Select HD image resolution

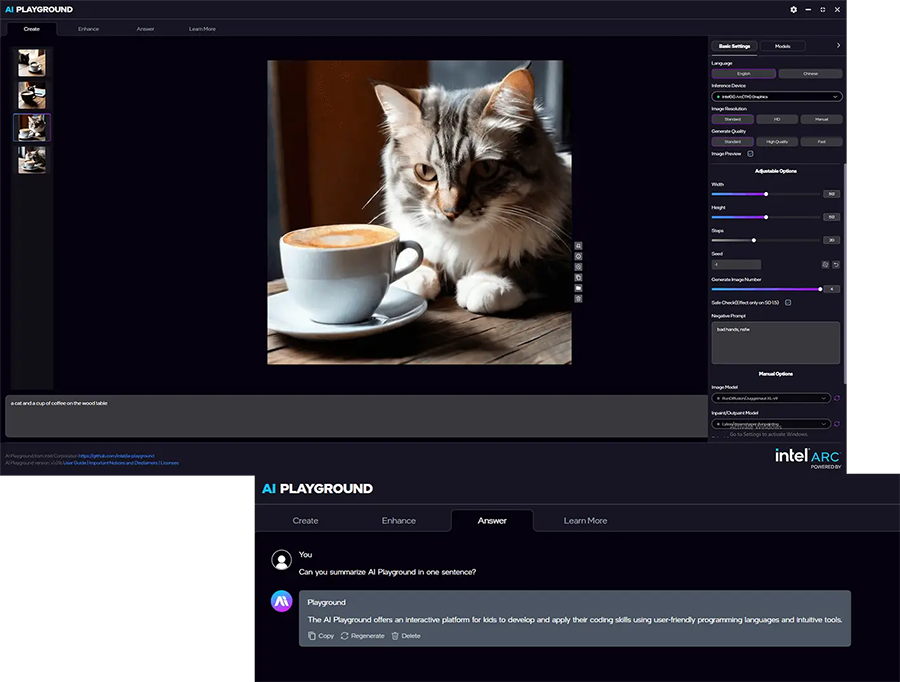click(x=776, y=119)
